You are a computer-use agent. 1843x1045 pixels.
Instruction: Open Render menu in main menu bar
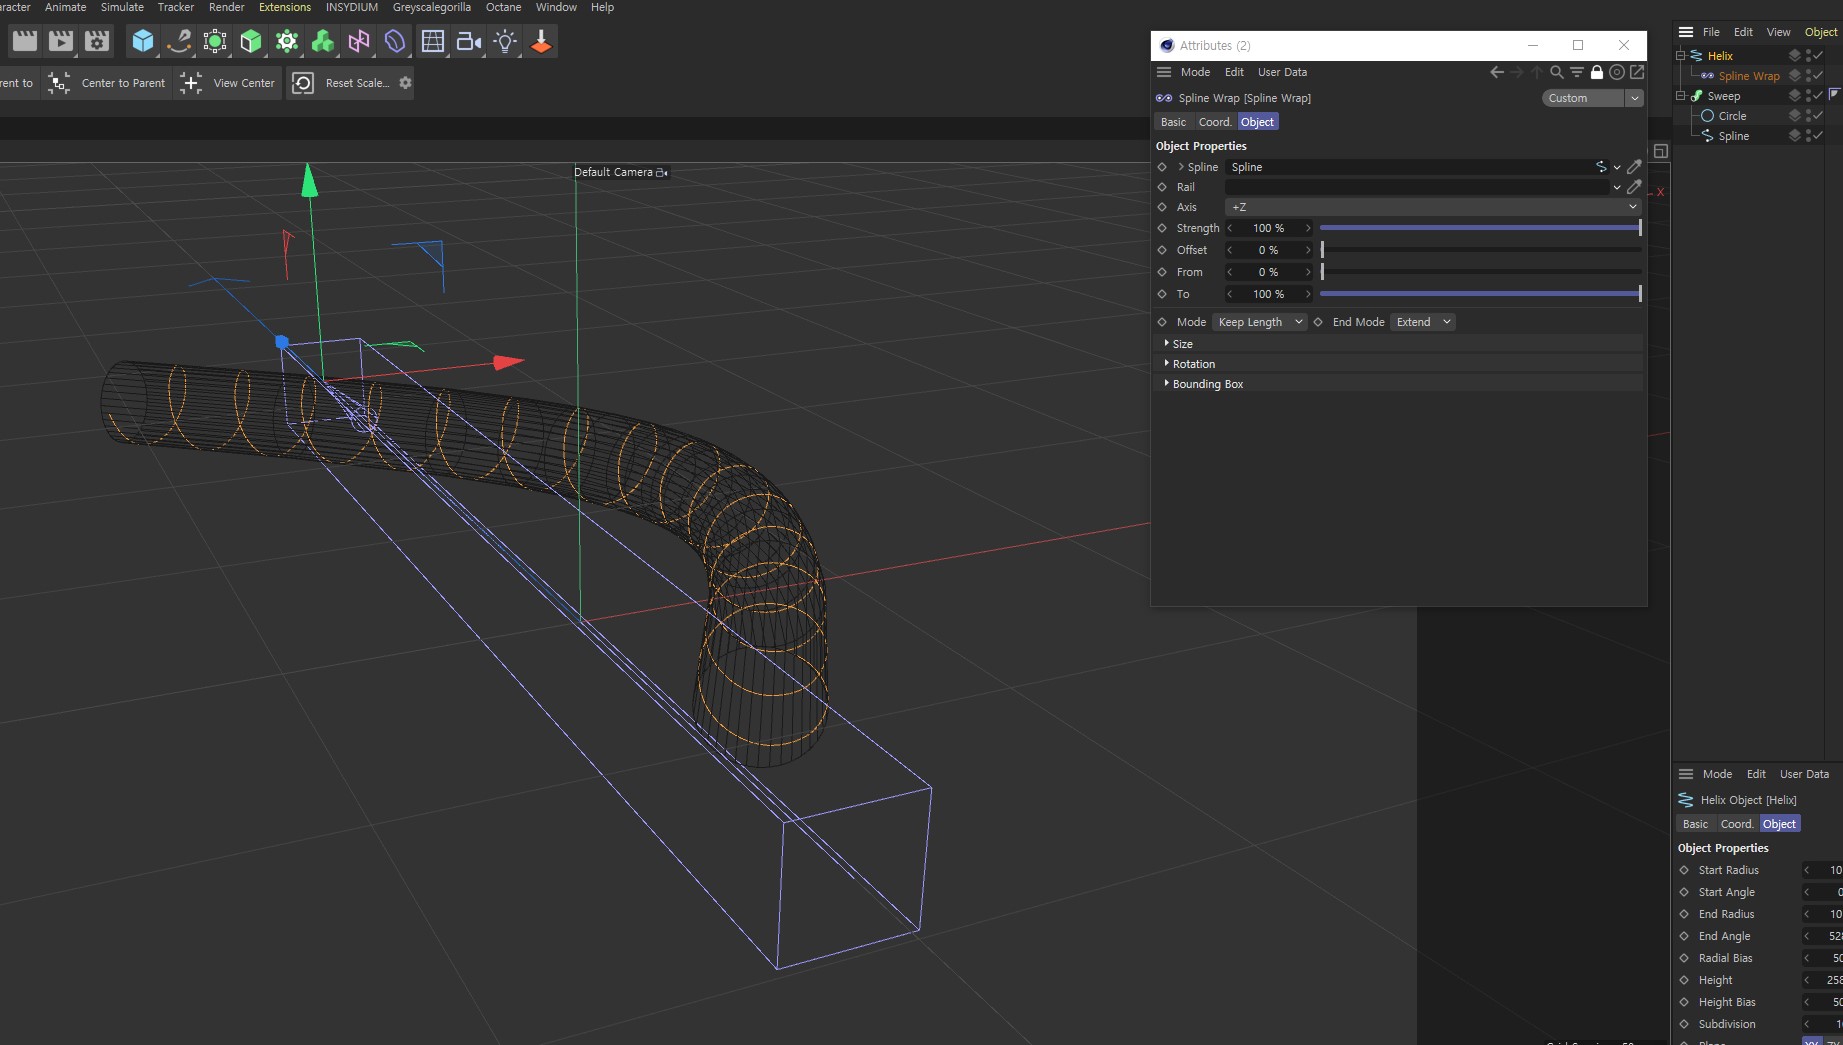point(227,7)
